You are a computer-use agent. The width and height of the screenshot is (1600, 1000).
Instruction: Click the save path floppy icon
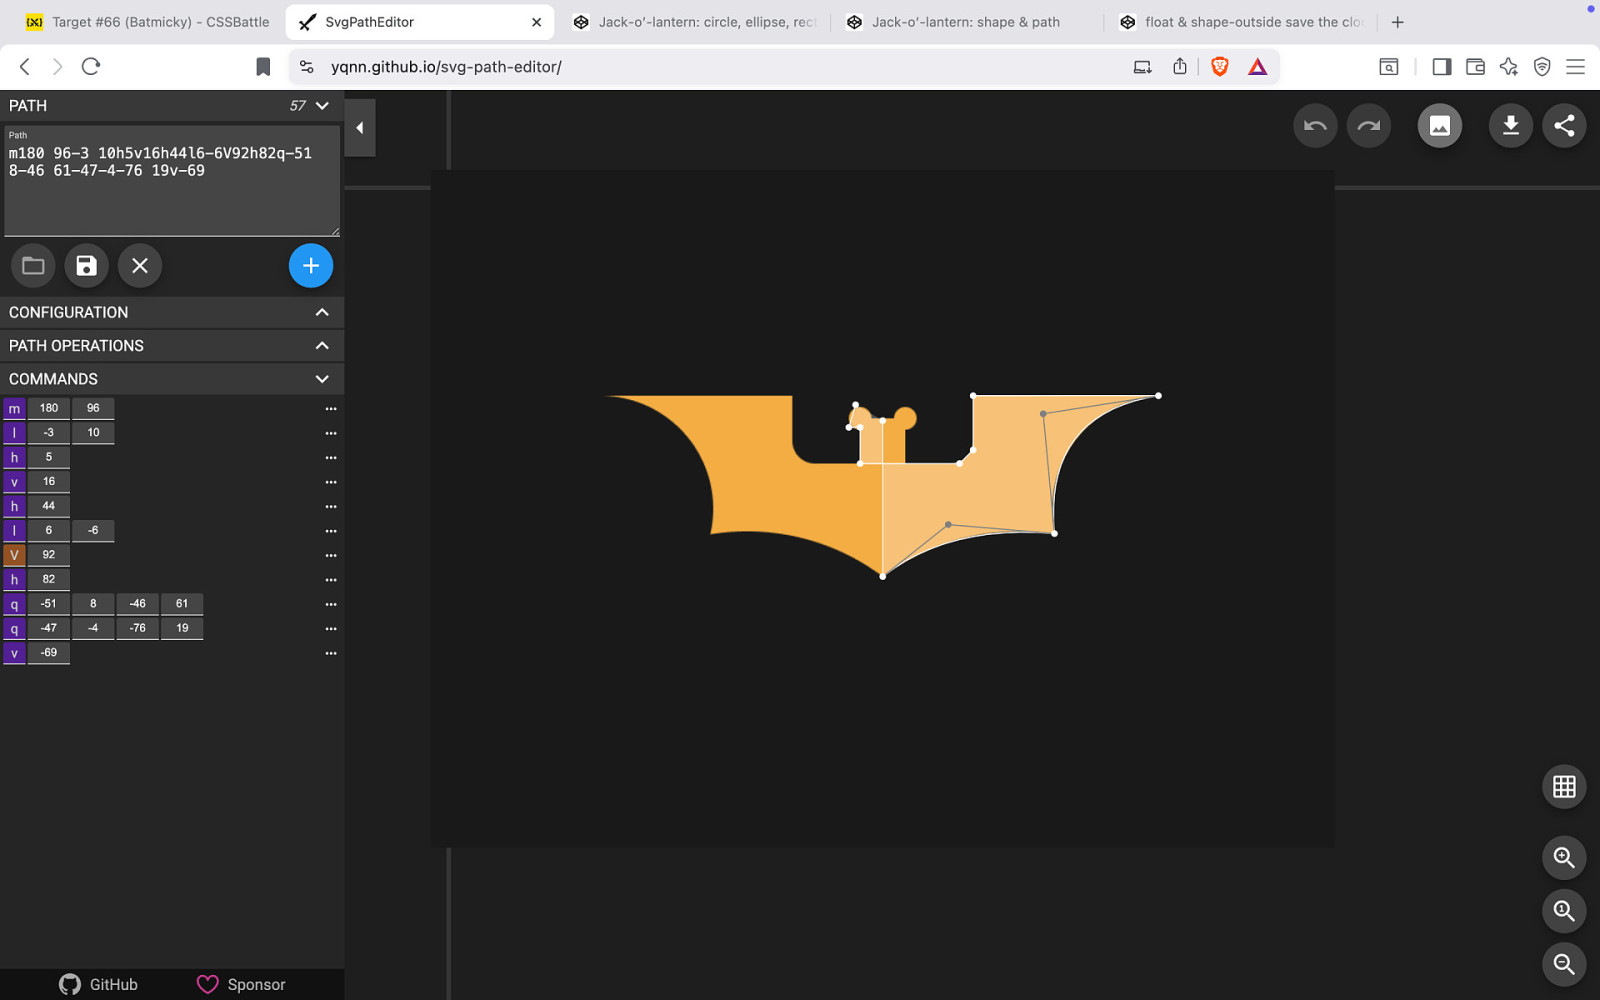pyautogui.click(x=86, y=266)
